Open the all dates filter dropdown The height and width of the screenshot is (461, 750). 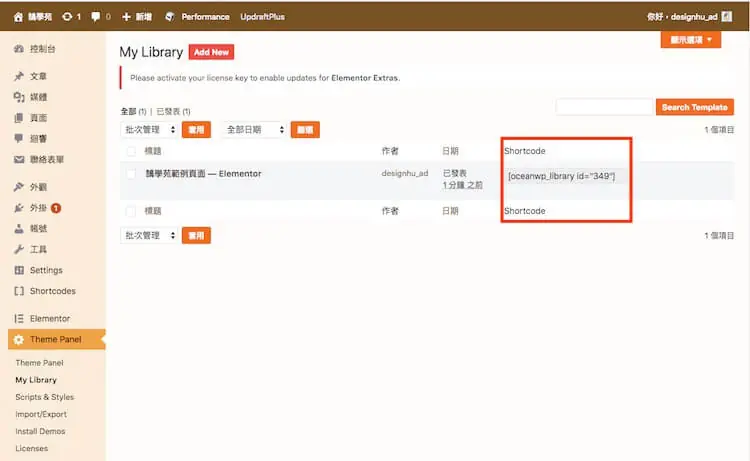[x=254, y=130]
